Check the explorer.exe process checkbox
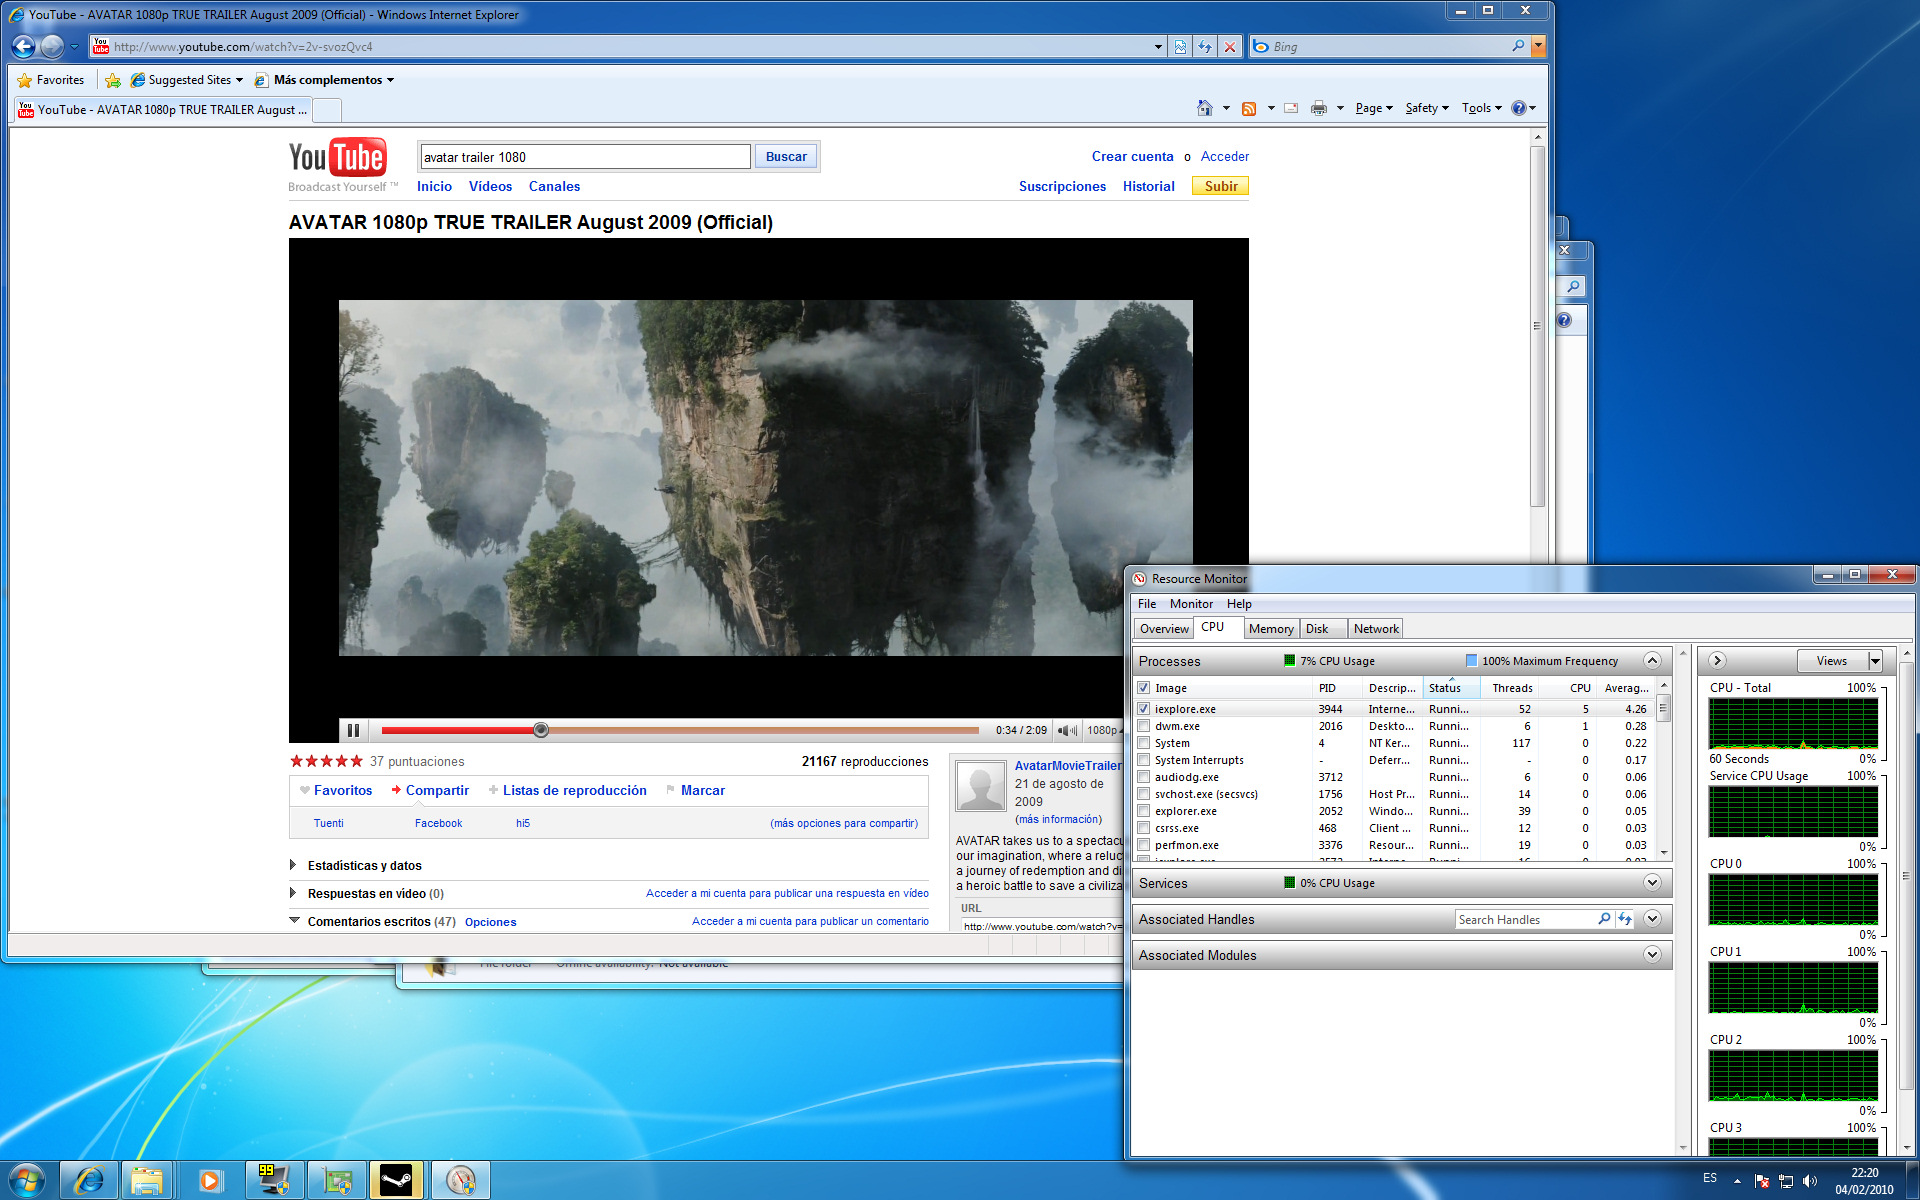Viewport: 1920px width, 1200px height. pos(1143,811)
